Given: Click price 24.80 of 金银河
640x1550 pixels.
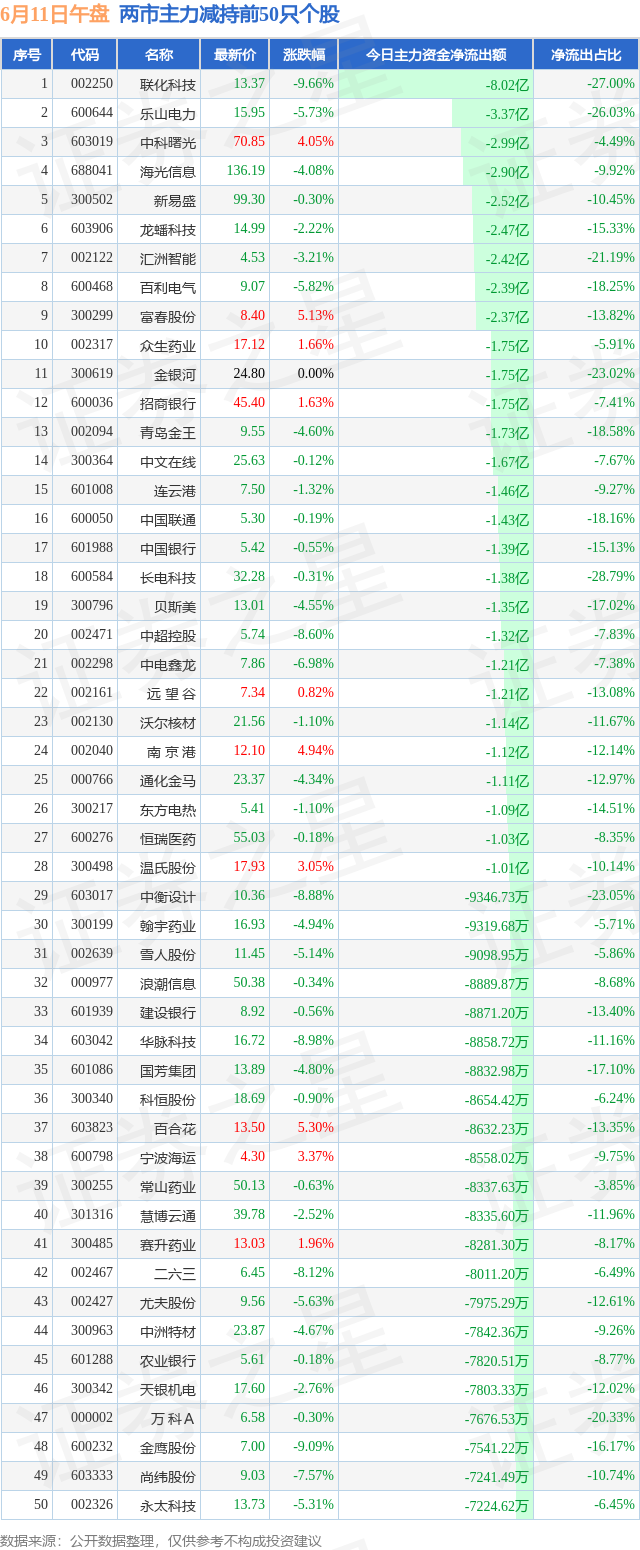Looking at the screenshot, I should (248, 374).
